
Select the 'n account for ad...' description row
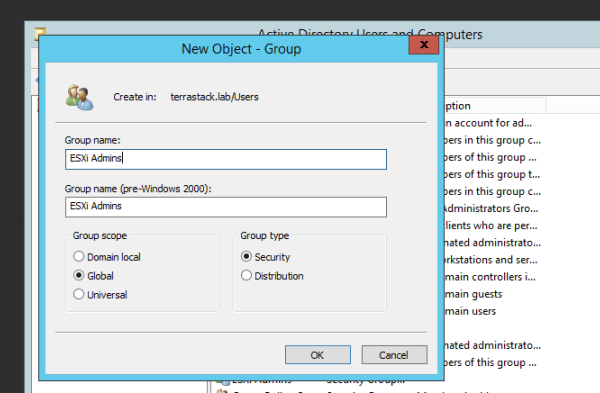click(x=488, y=123)
